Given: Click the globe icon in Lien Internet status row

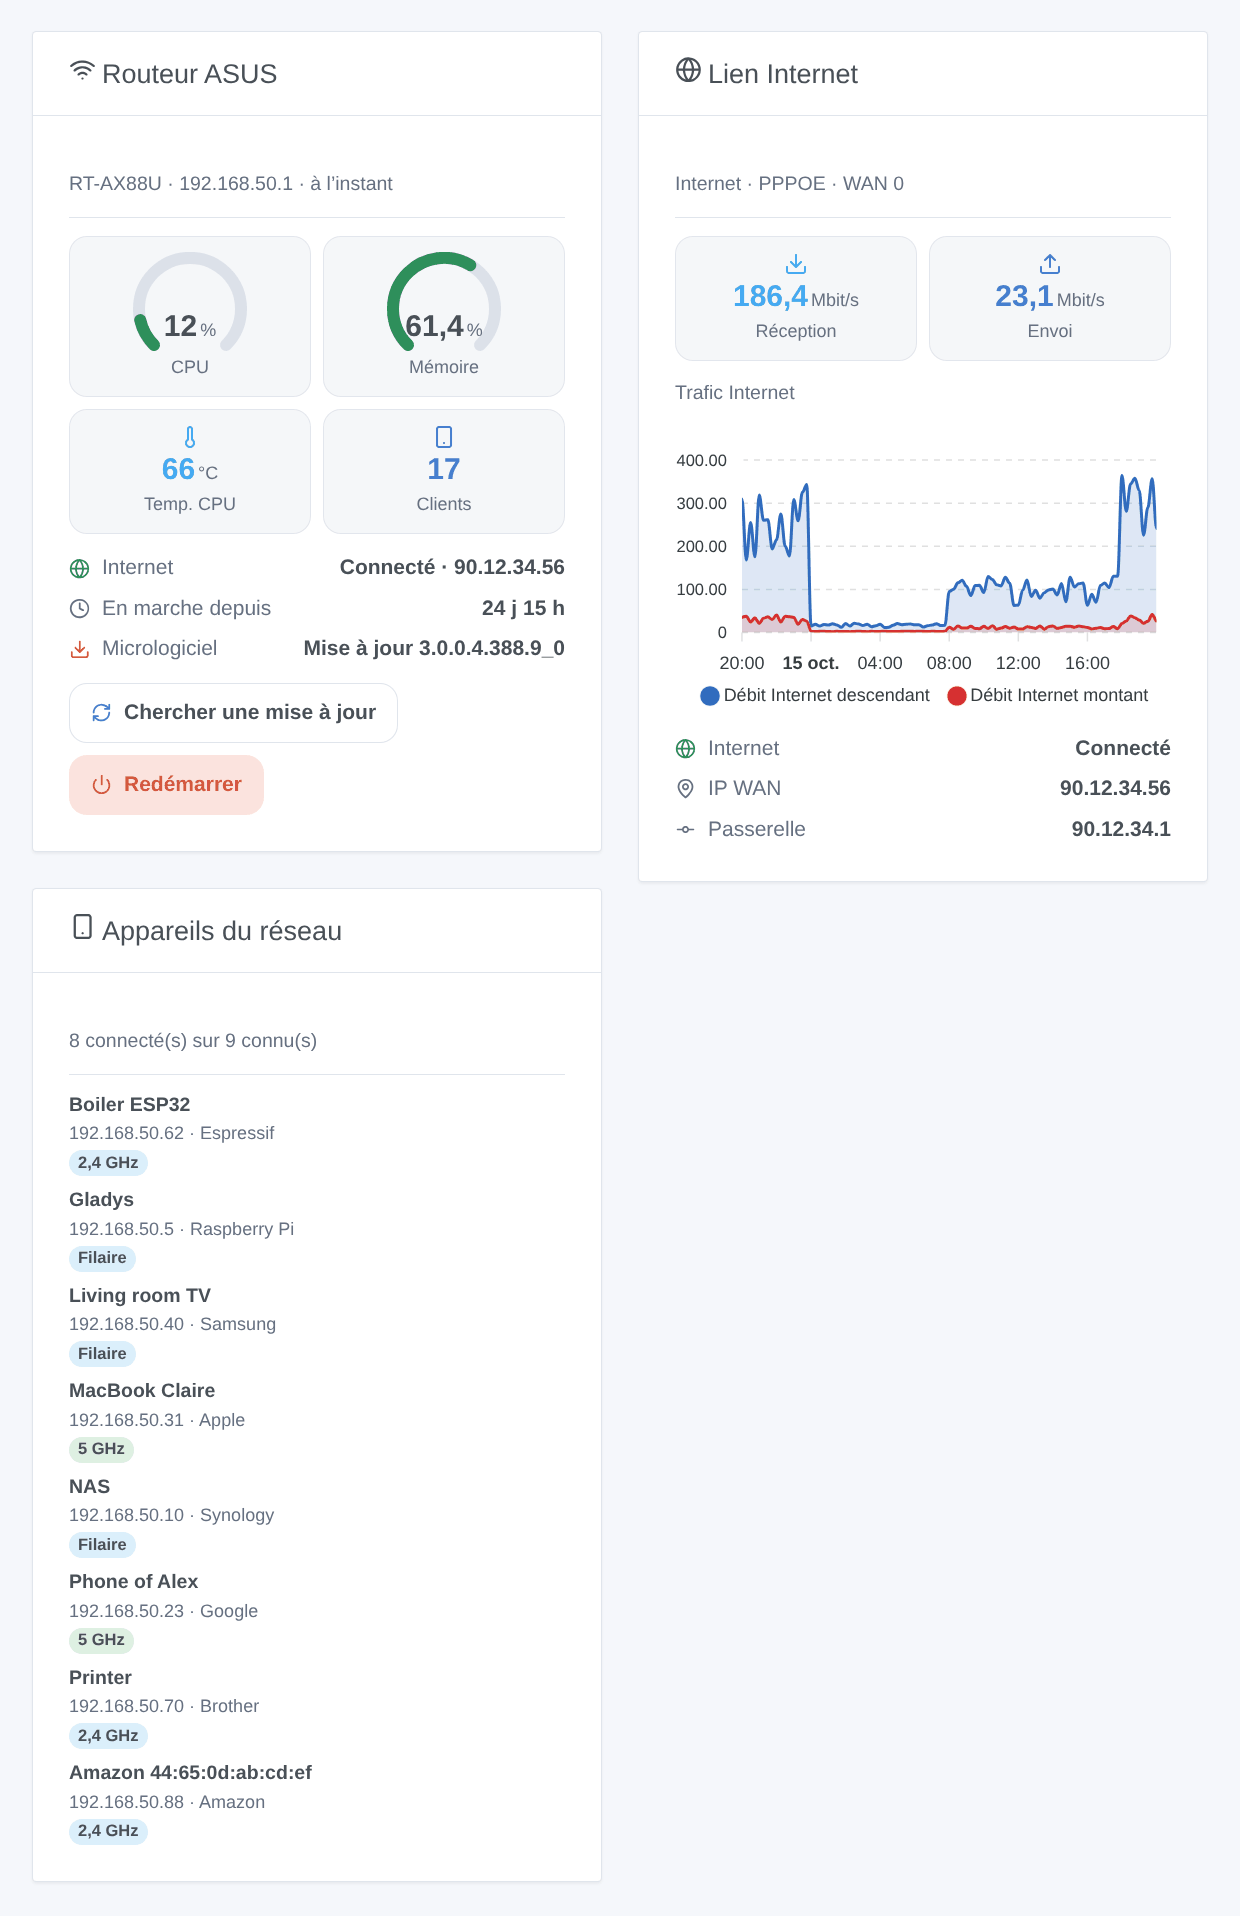Looking at the screenshot, I should pyautogui.click(x=686, y=749).
